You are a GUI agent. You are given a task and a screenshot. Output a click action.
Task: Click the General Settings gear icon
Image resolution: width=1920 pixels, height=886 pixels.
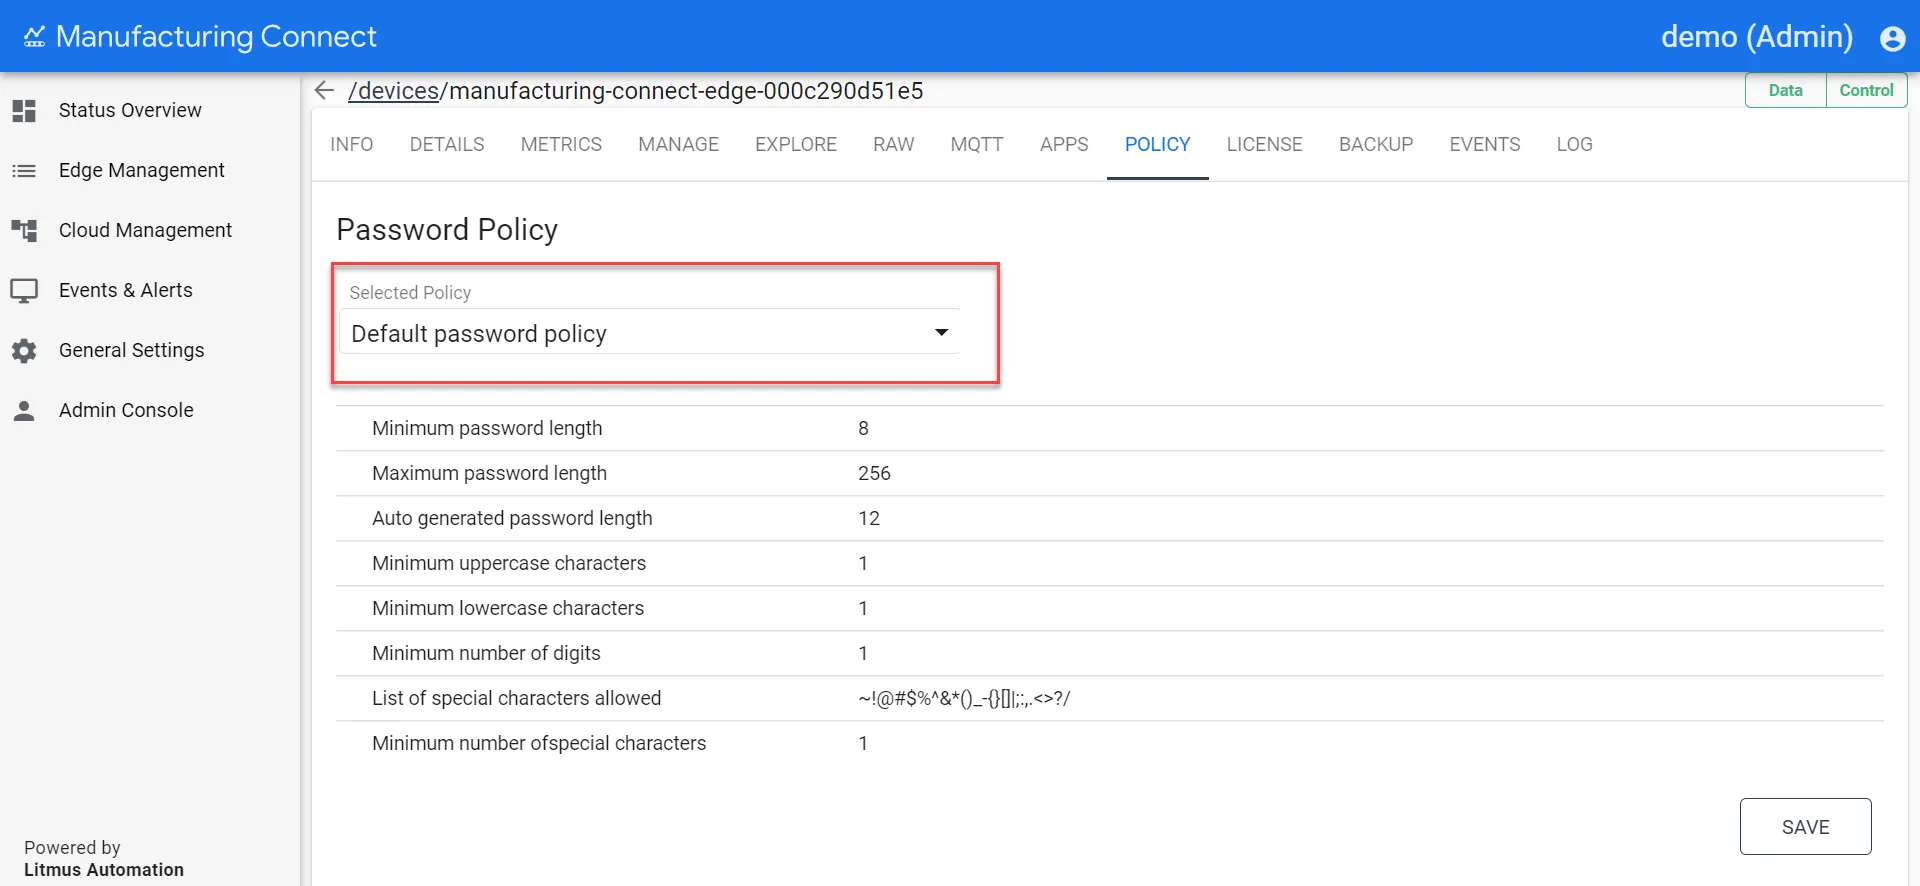click(x=24, y=351)
